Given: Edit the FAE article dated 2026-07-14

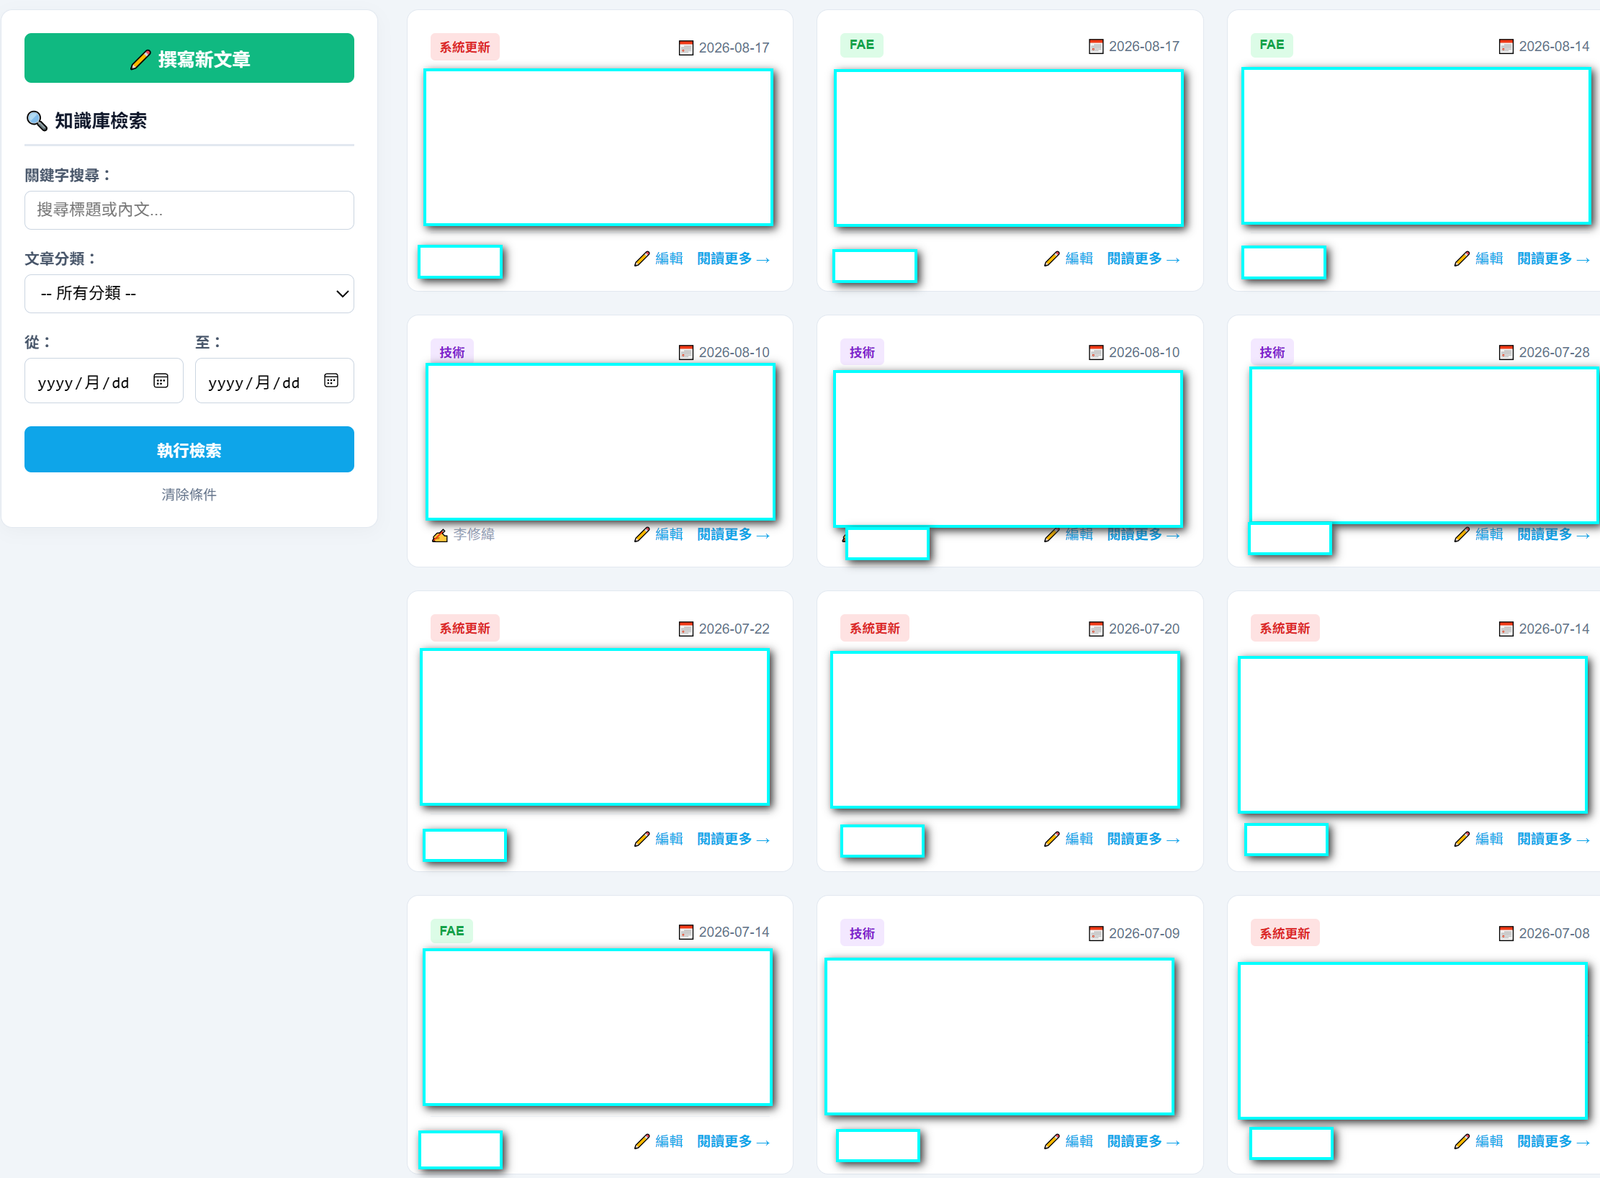Looking at the screenshot, I should pyautogui.click(x=659, y=1141).
